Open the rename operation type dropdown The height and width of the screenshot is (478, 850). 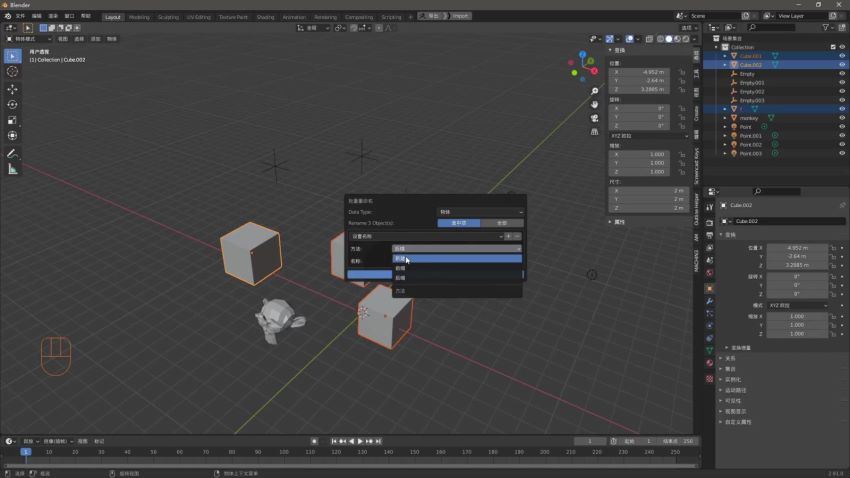(x=426, y=236)
